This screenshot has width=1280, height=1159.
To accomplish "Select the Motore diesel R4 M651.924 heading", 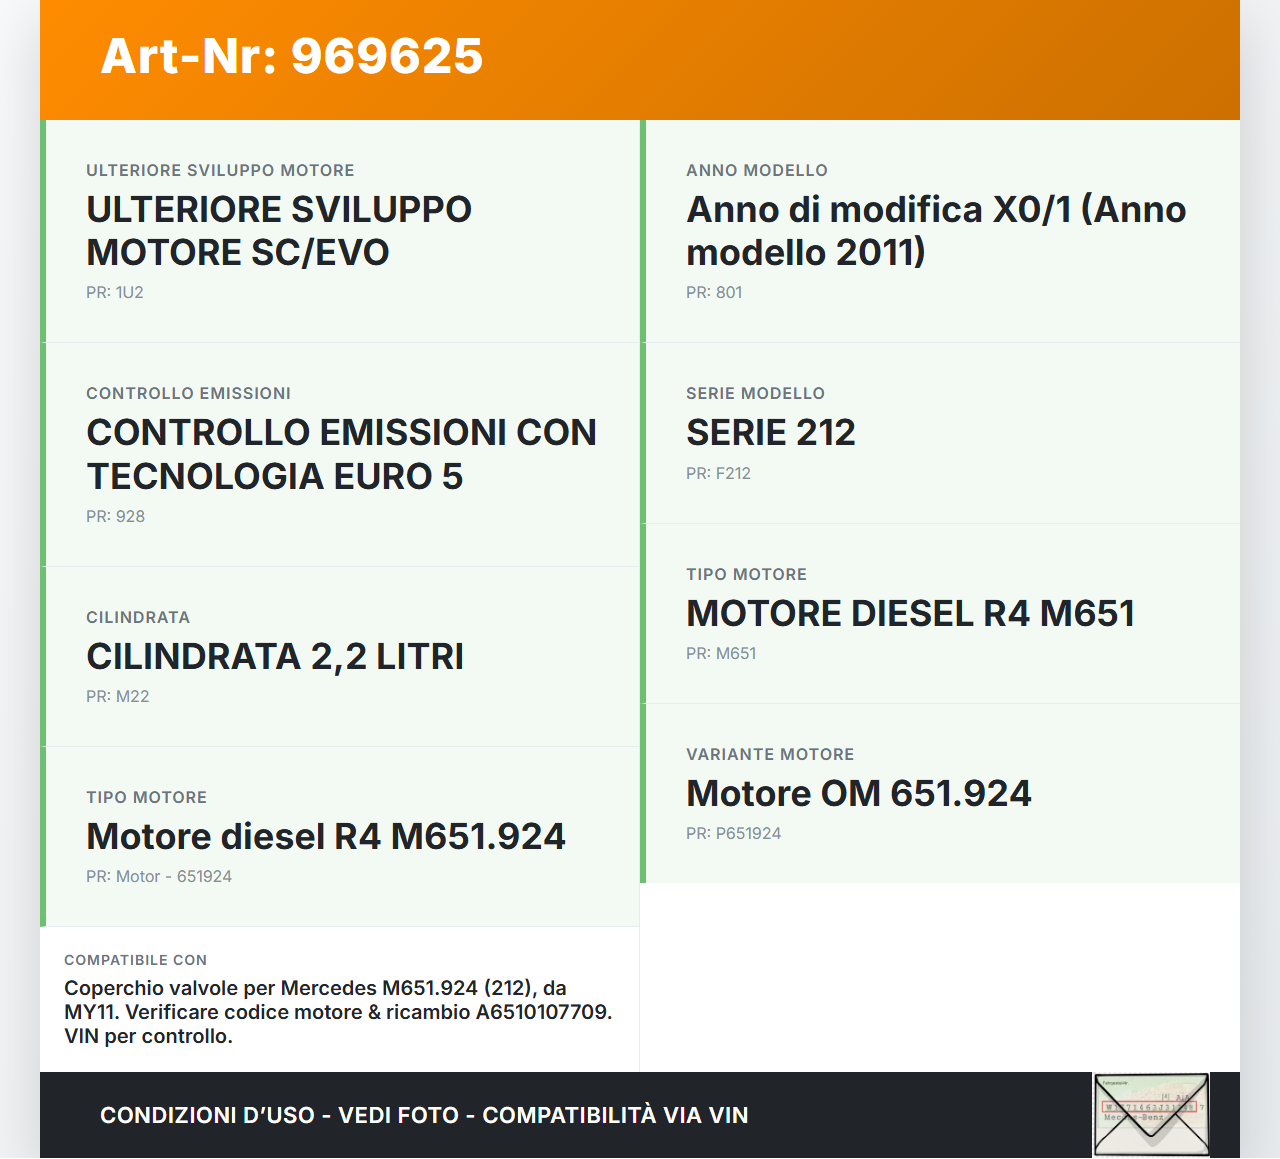I will (x=326, y=837).
